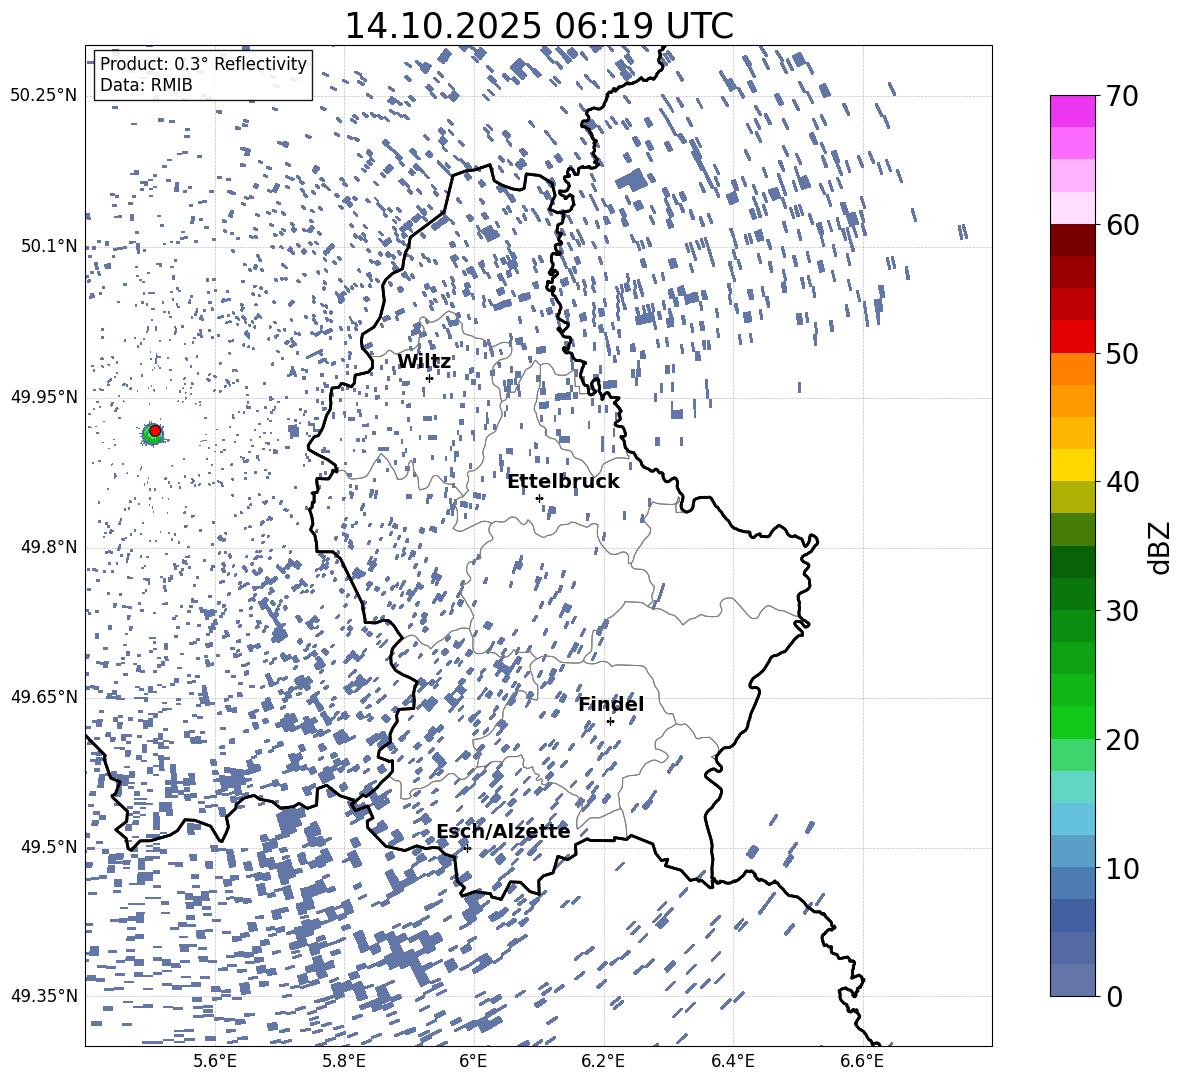The image size is (1184, 1081).
Task: Click 'Product: 0.3° Reflectivity' legend text
Action: (x=204, y=63)
